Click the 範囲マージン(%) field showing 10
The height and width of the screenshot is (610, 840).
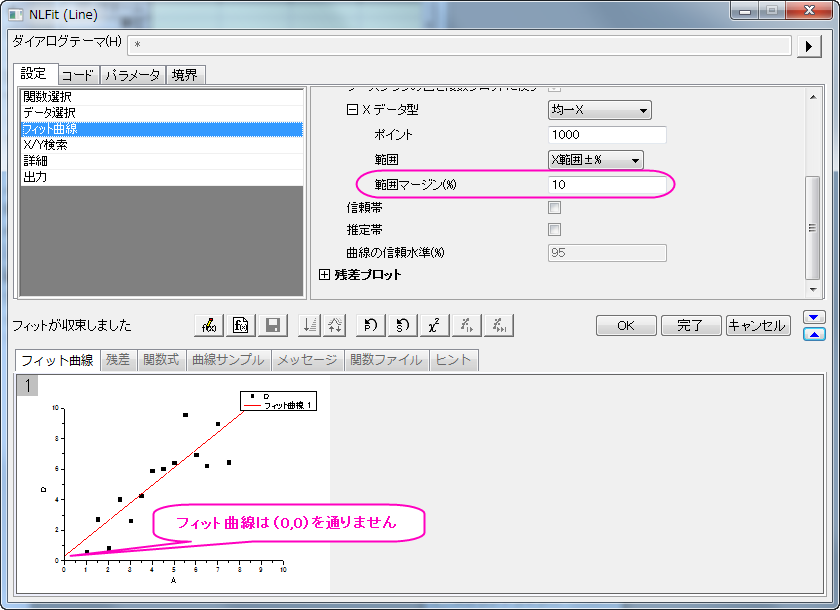[x=607, y=185]
